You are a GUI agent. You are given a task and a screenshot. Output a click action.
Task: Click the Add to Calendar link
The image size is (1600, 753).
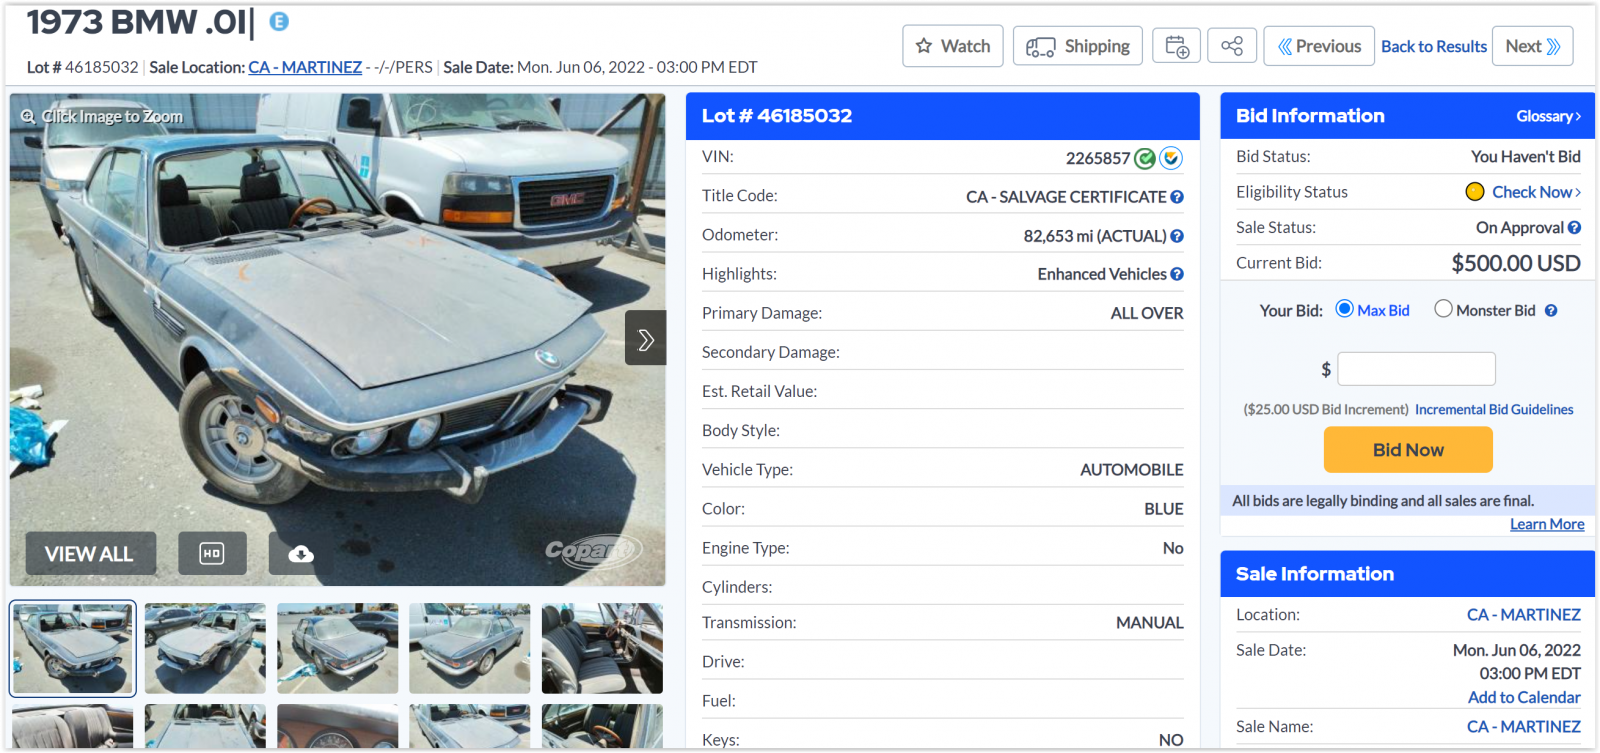[x=1524, y=698]
